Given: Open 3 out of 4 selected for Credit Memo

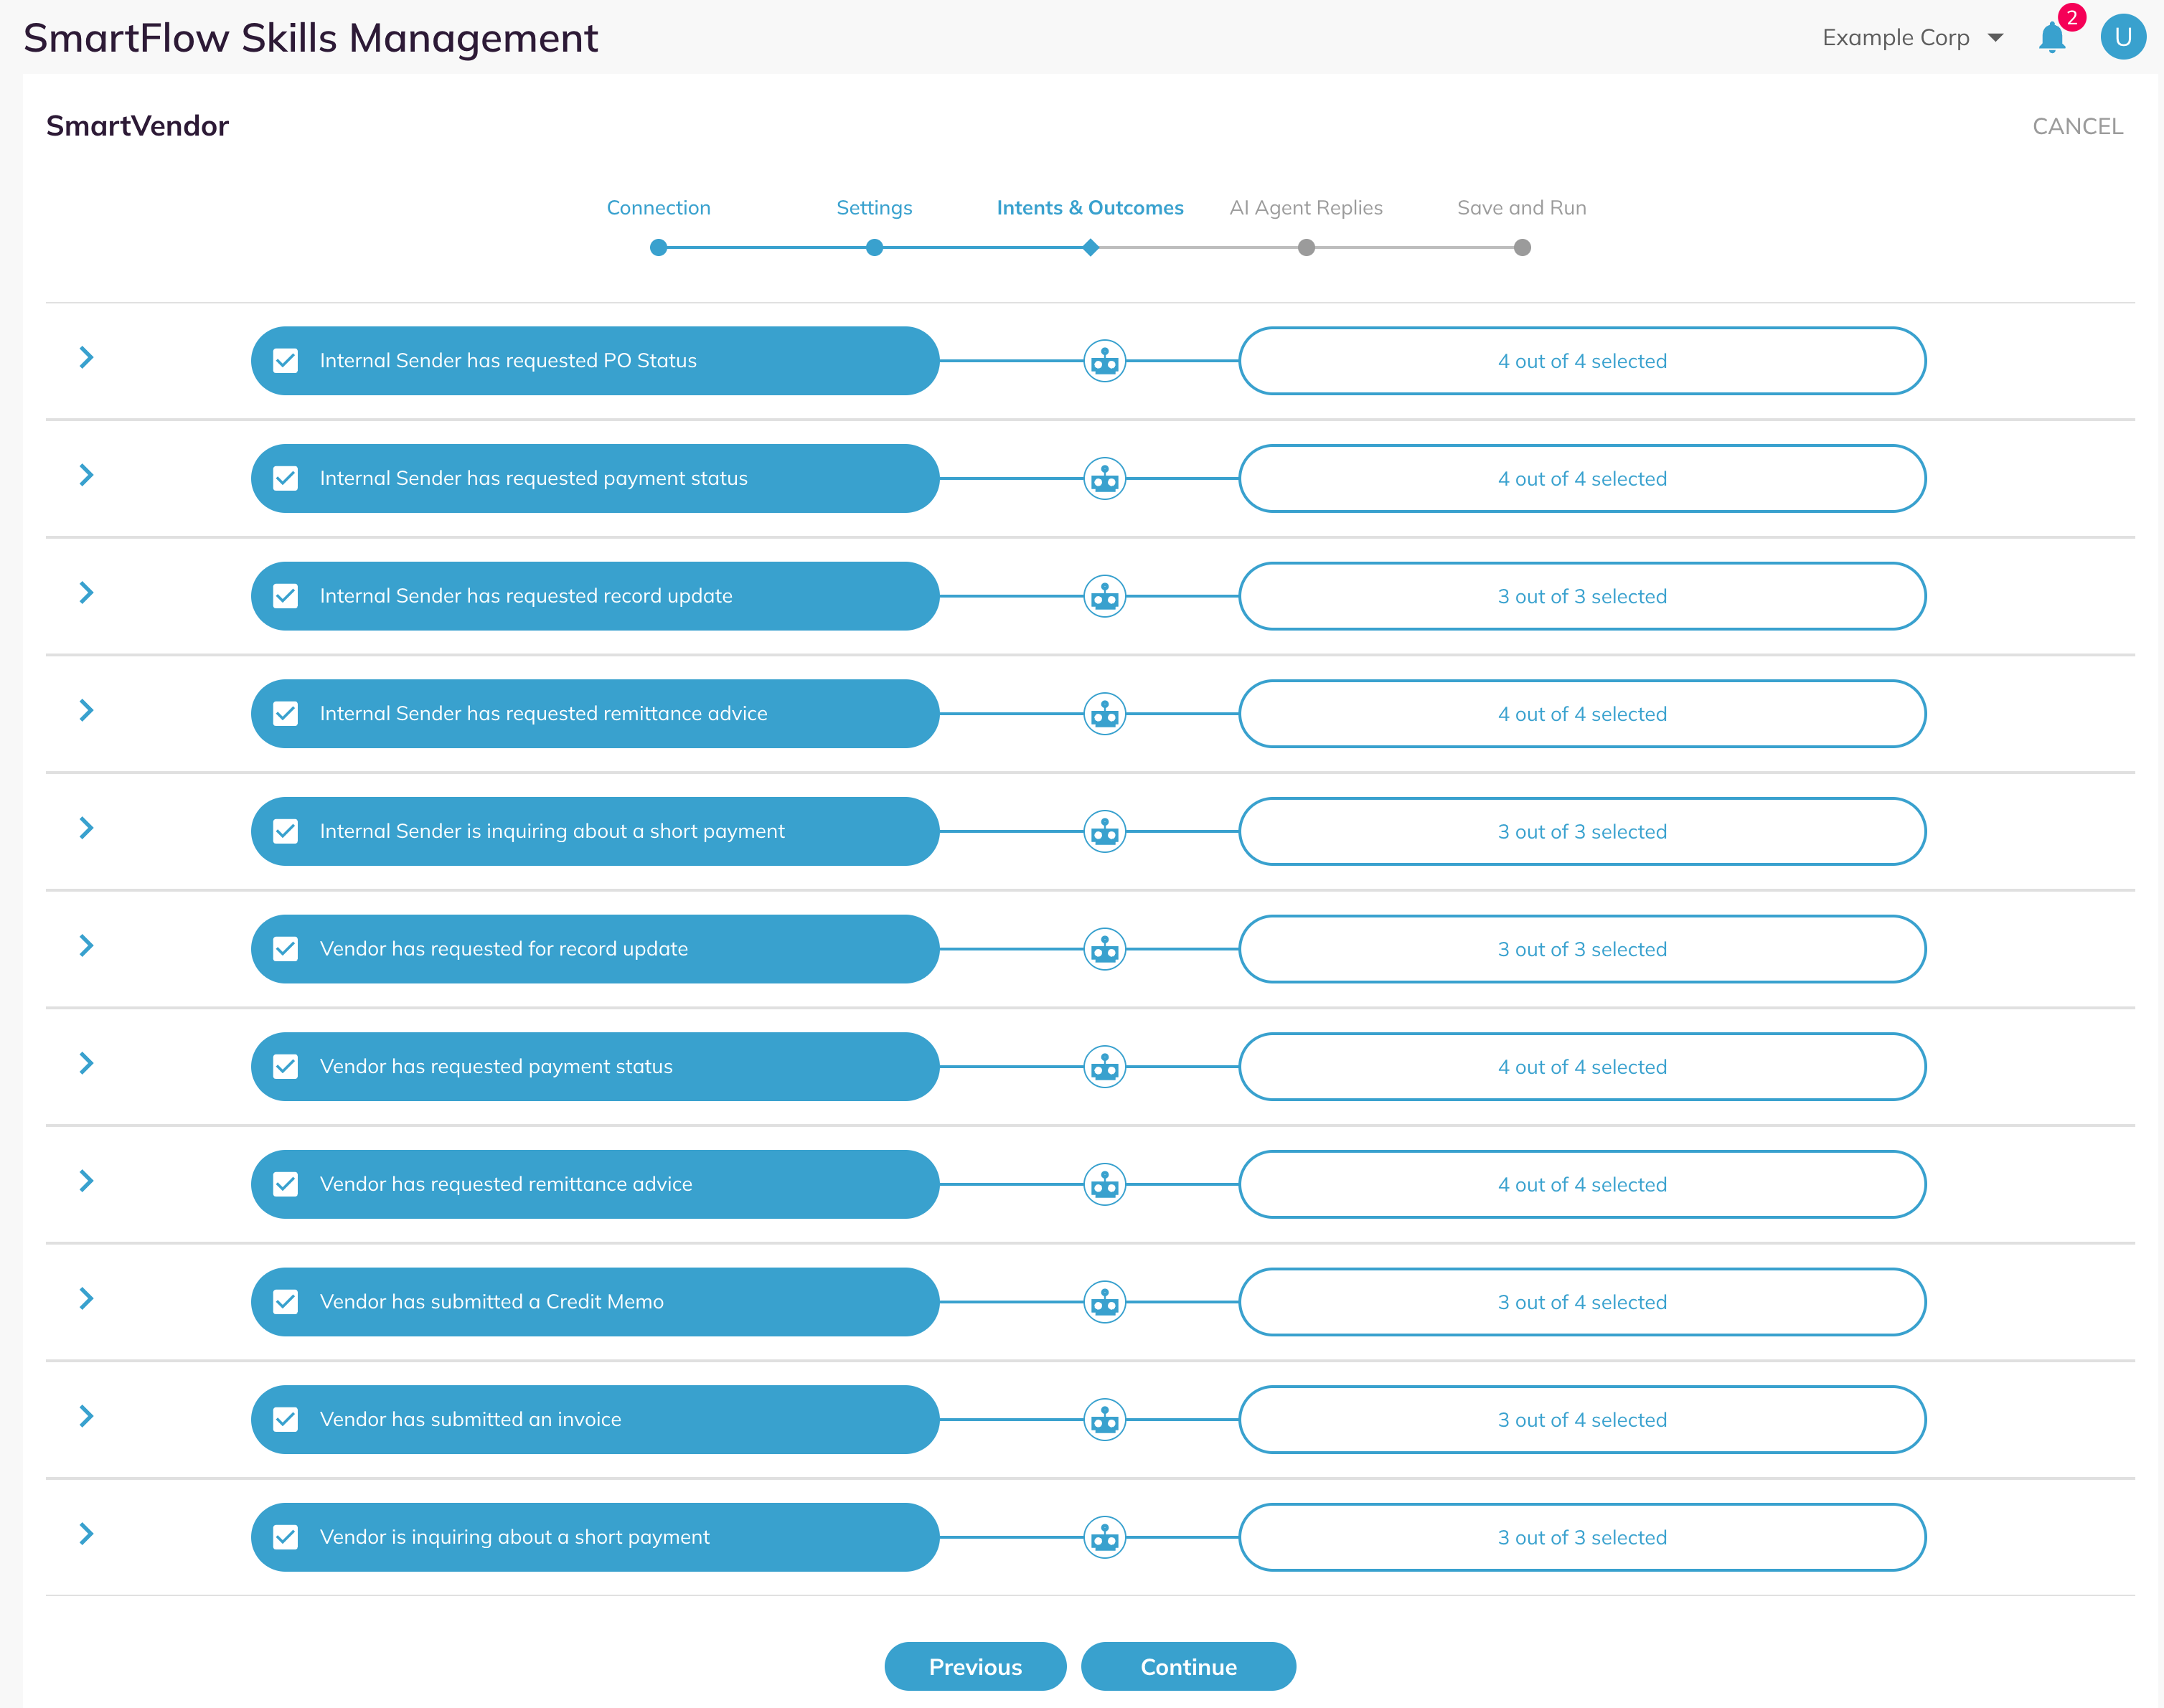Looking at the screenshot, I should click(1582, 1302).
